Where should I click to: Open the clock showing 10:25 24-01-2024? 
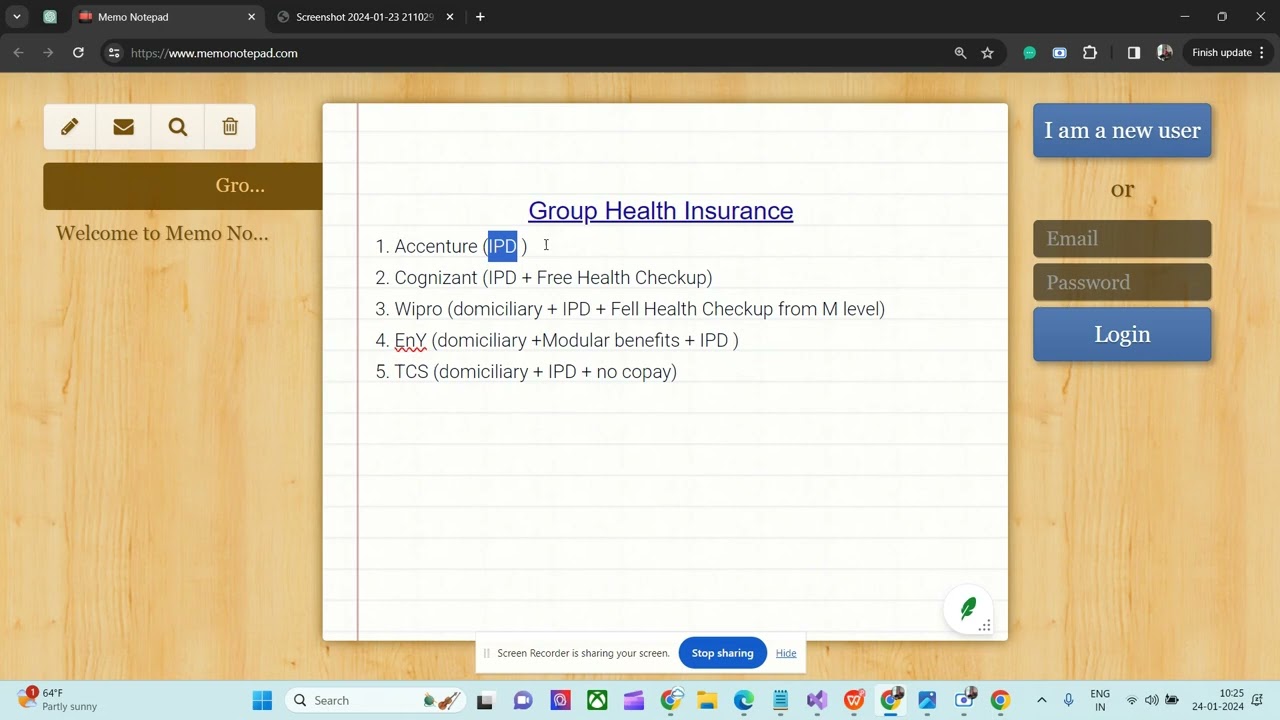pyautogui.click(x=1218, y=700)
